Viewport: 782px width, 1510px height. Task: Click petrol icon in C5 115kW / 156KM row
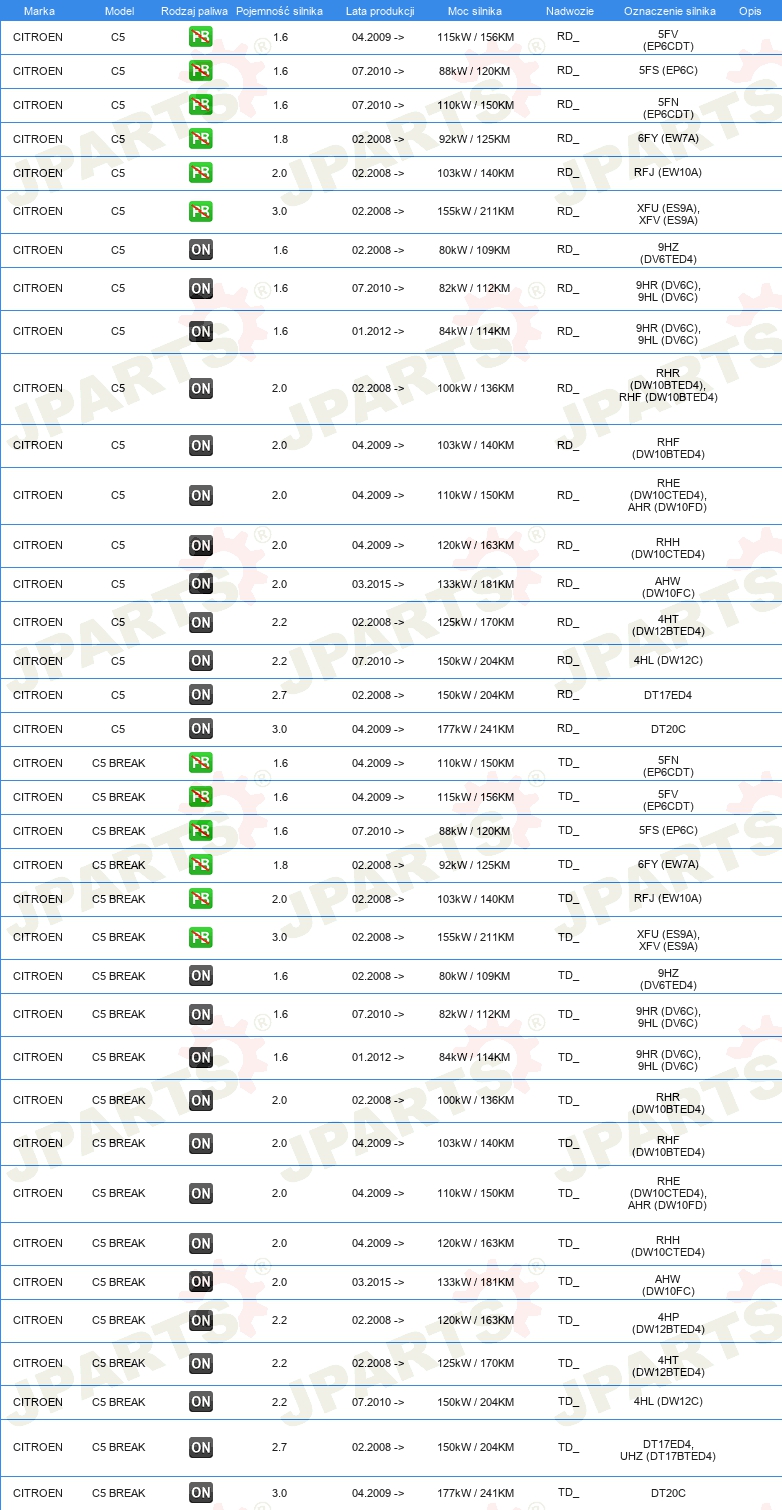[x=200, y=38]
